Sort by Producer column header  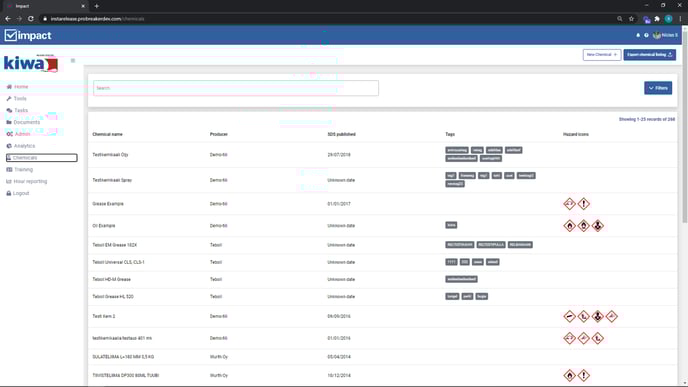[x=219, y=134]
